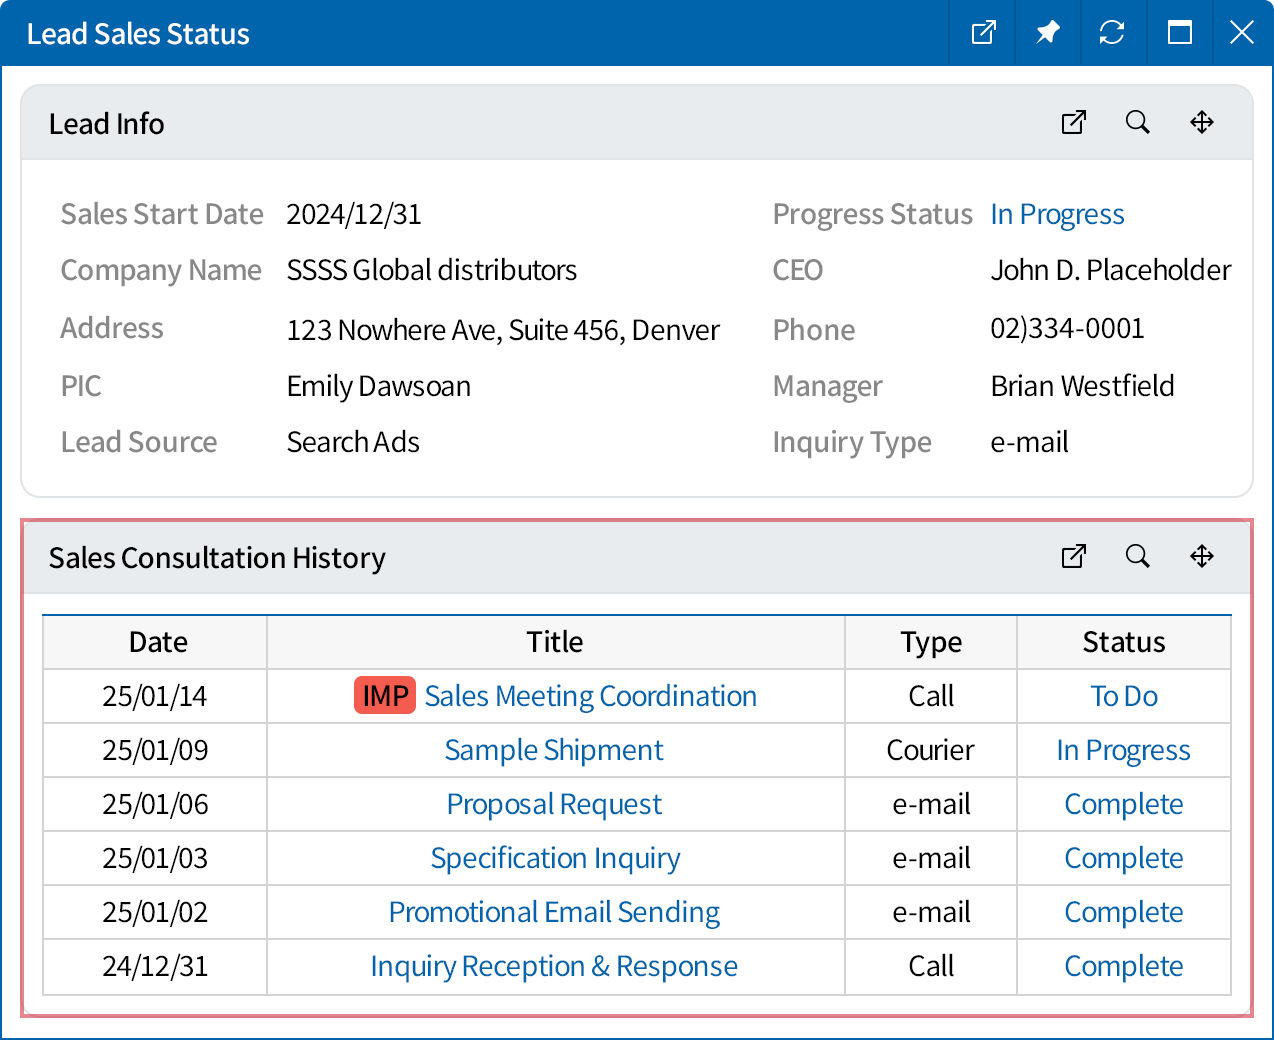This screenshot has height=1040, width=1274.
Task: Search within Sales Consultation History panel
Action: click(x=1137, y=556)
